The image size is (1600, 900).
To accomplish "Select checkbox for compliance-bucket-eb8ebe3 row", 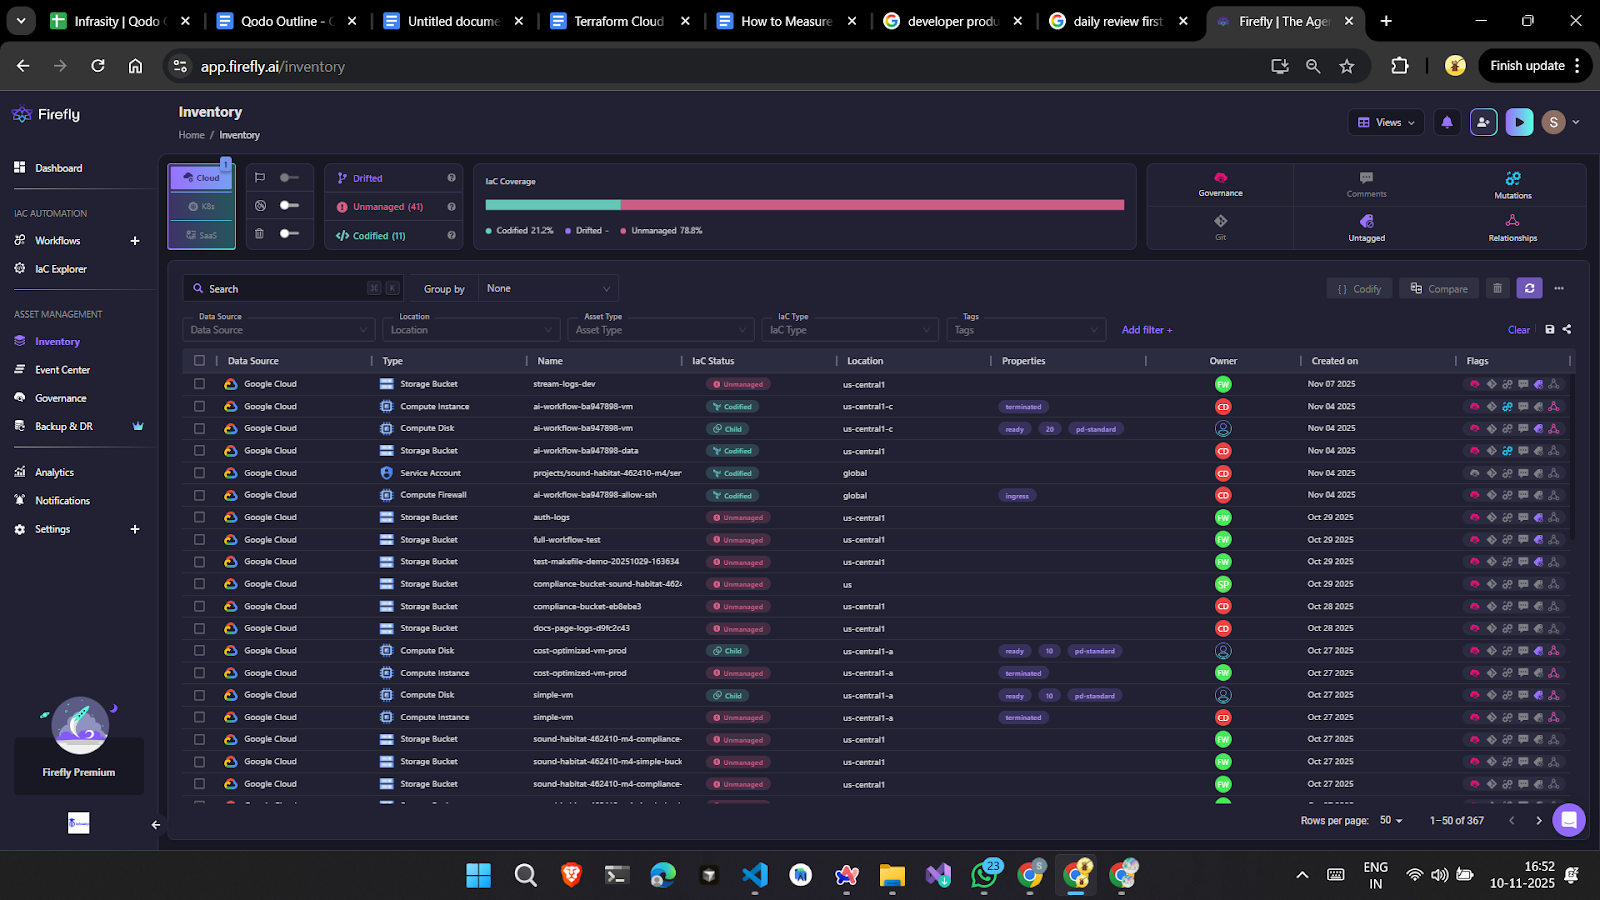I will pyautogui.click(x=199, y=606).
